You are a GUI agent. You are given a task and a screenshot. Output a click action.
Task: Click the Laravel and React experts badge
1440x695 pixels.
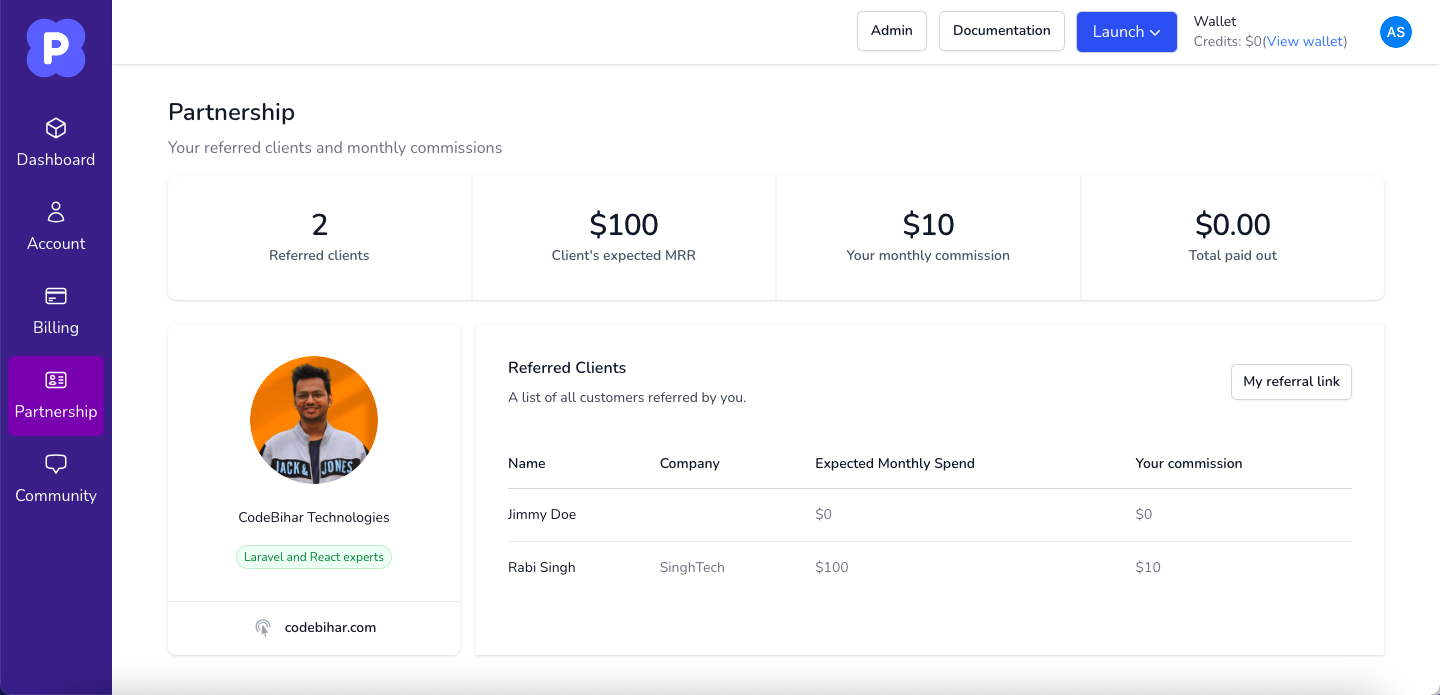[314, 557]
